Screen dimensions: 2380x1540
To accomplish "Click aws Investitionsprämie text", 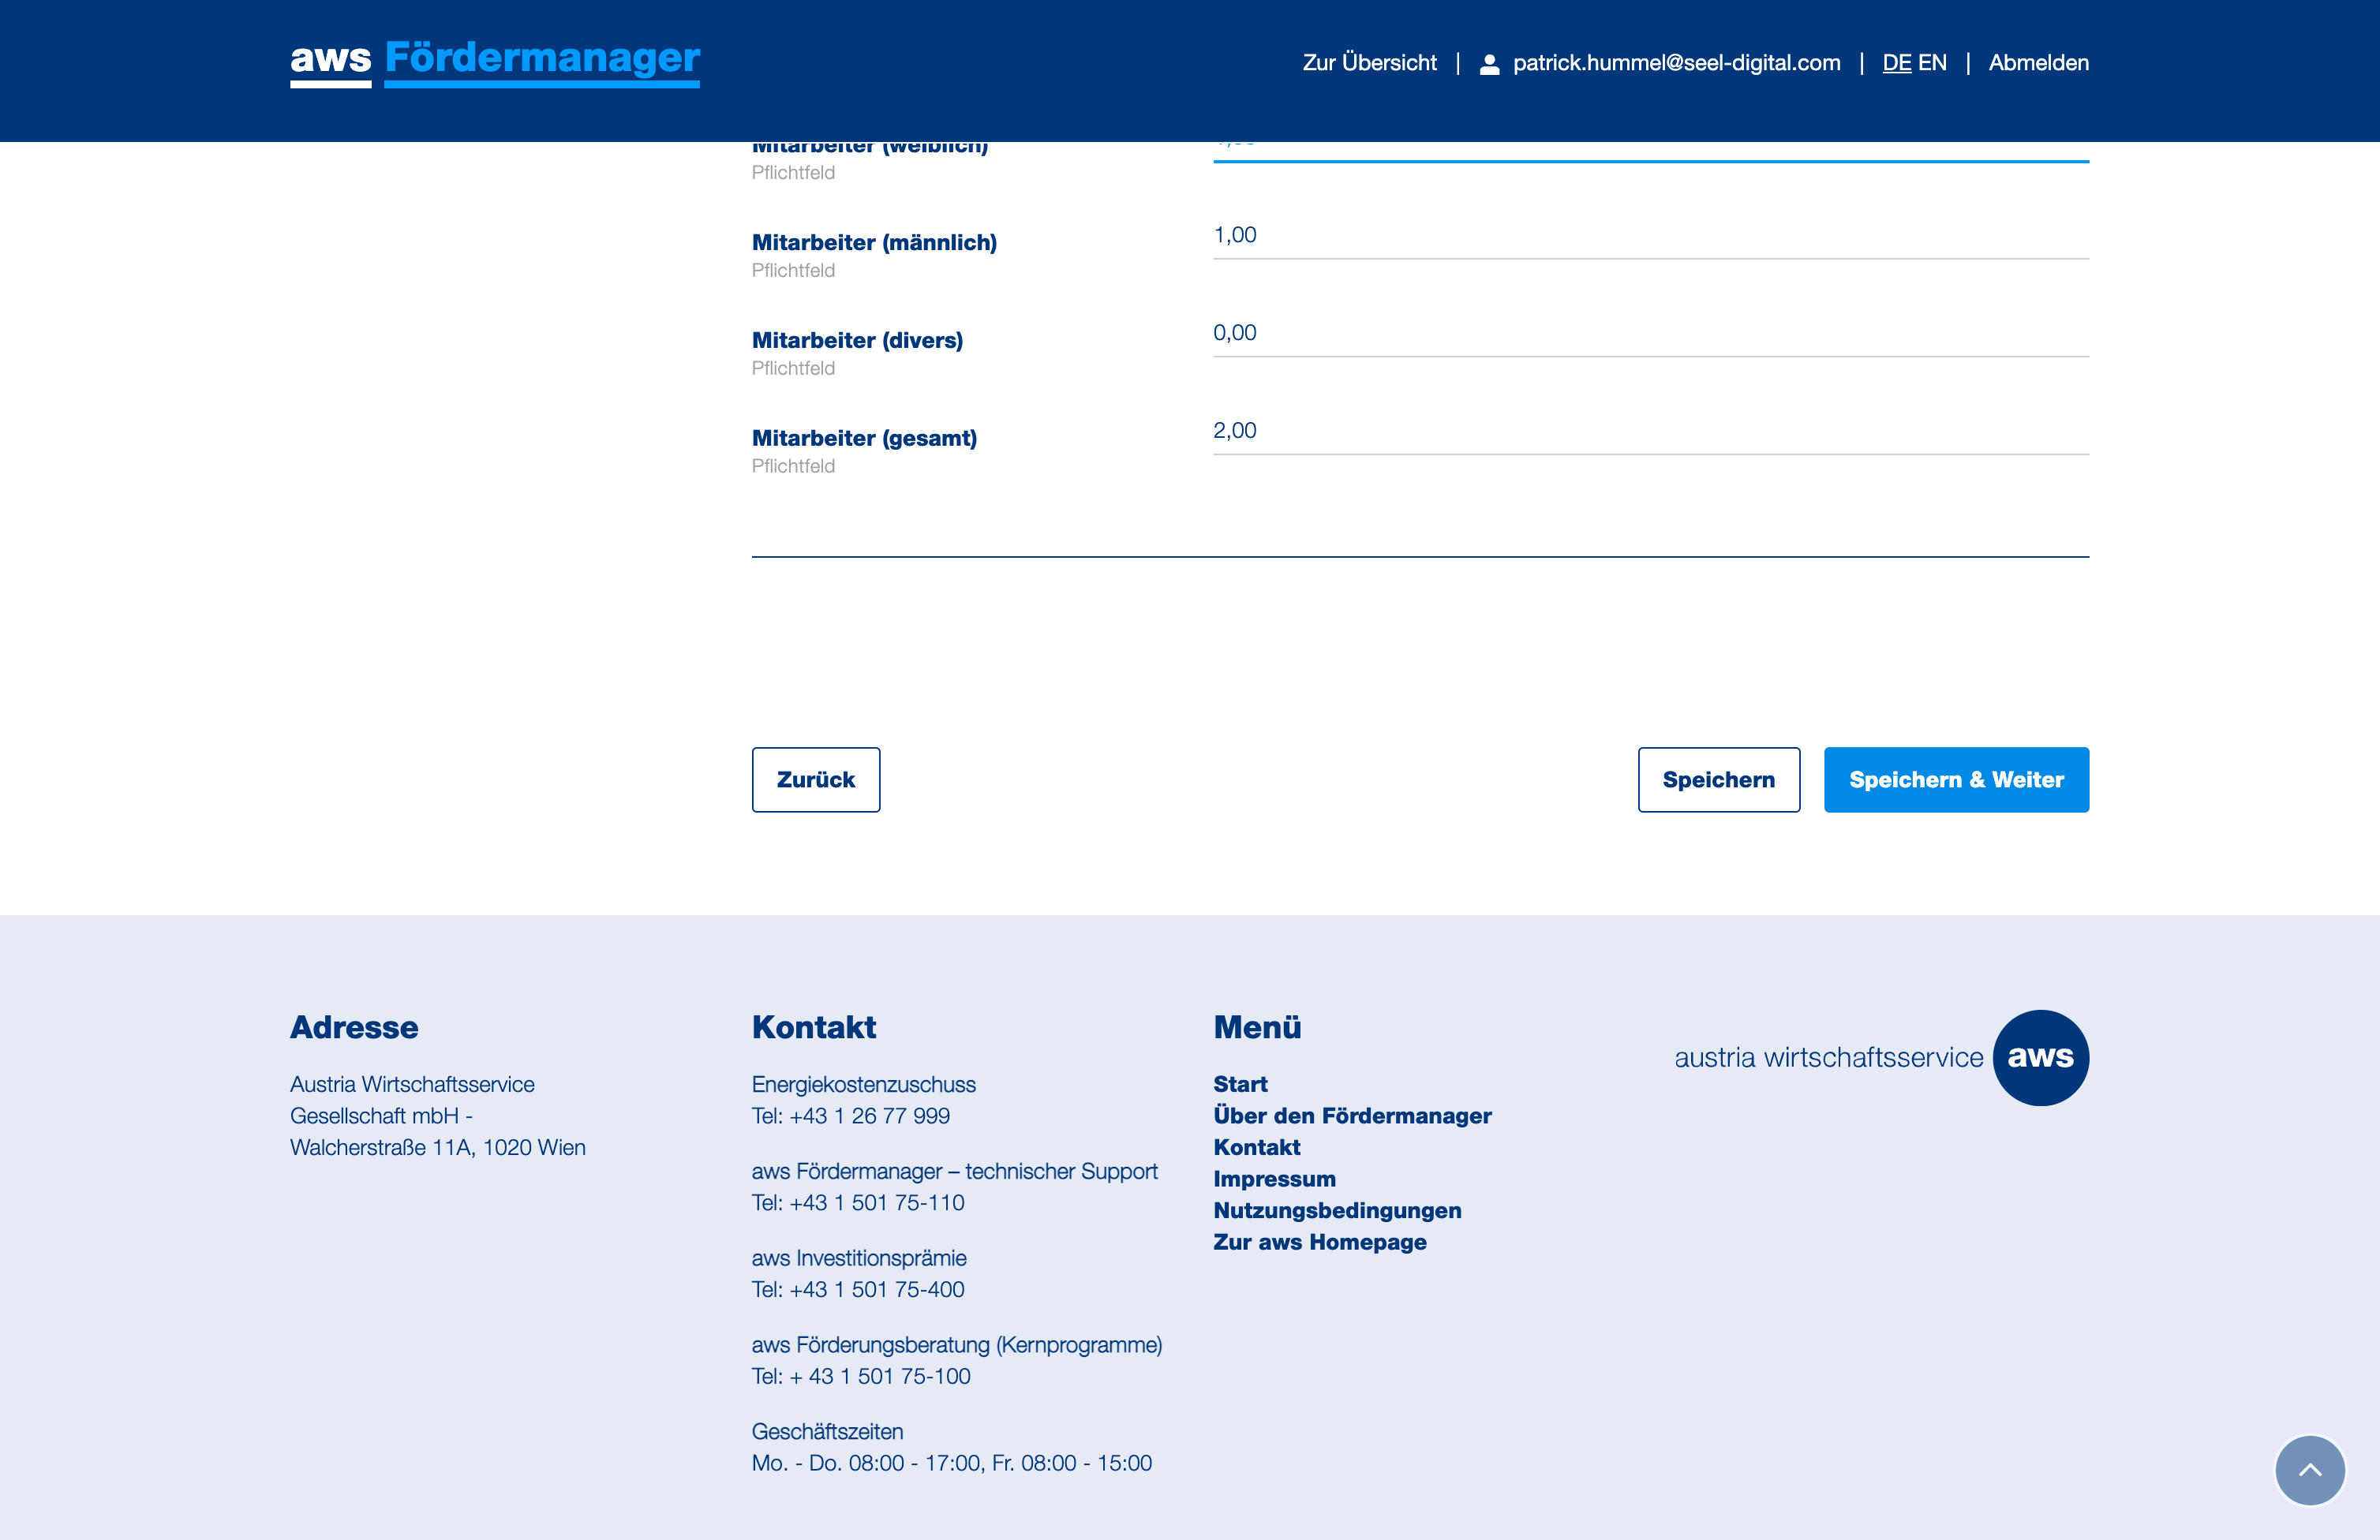I will (859, 1259).
